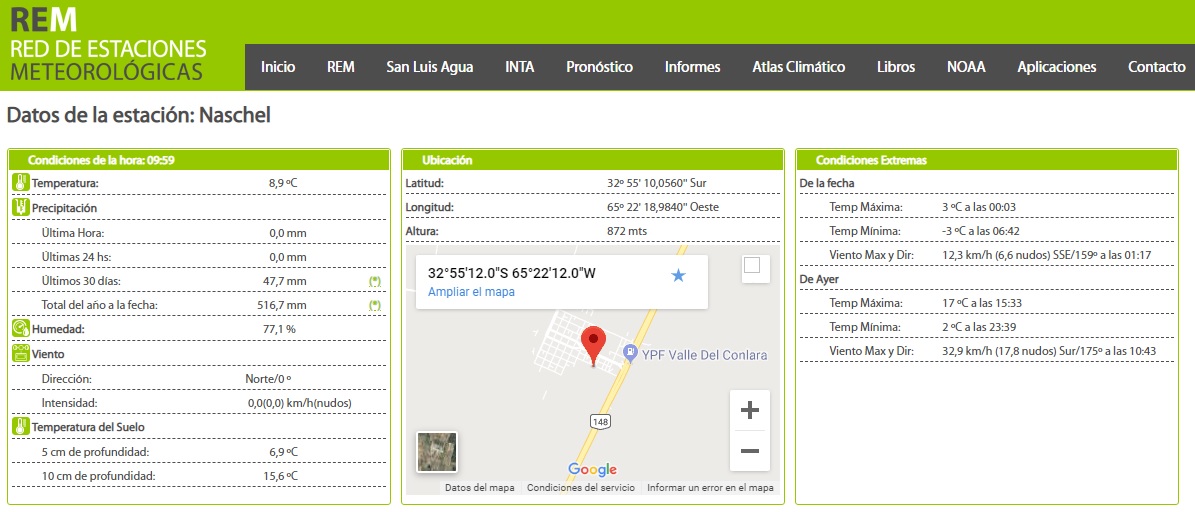Zoom out on the map

pos(749,451)
